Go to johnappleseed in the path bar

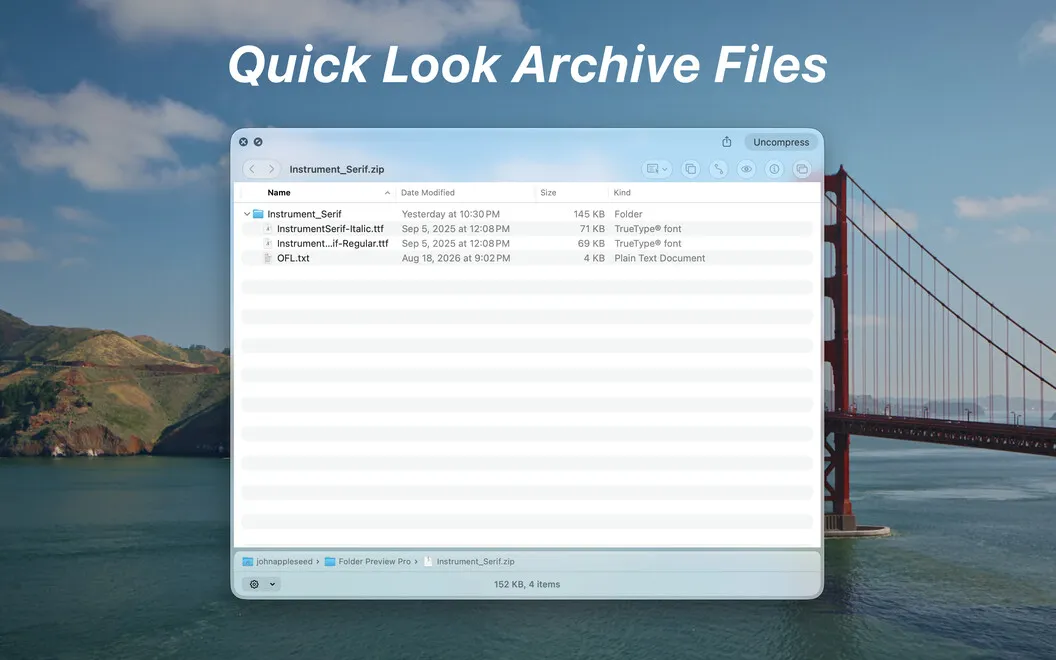(284, 562)
